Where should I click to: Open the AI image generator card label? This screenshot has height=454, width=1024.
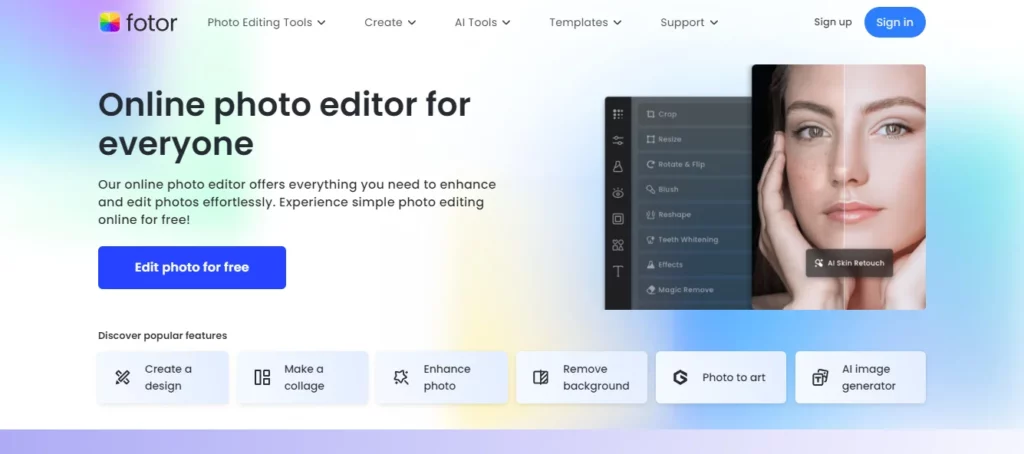pyautogui.click(x=869, y=378)
